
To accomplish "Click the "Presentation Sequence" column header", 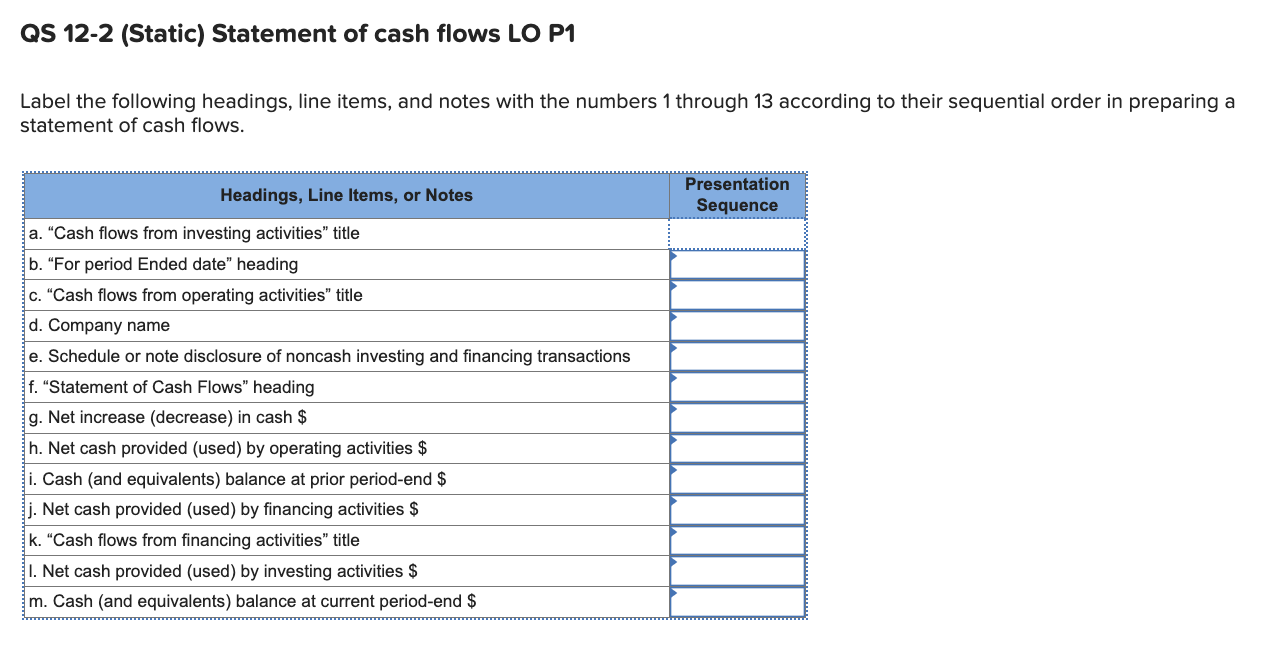I will click(737, 195).
